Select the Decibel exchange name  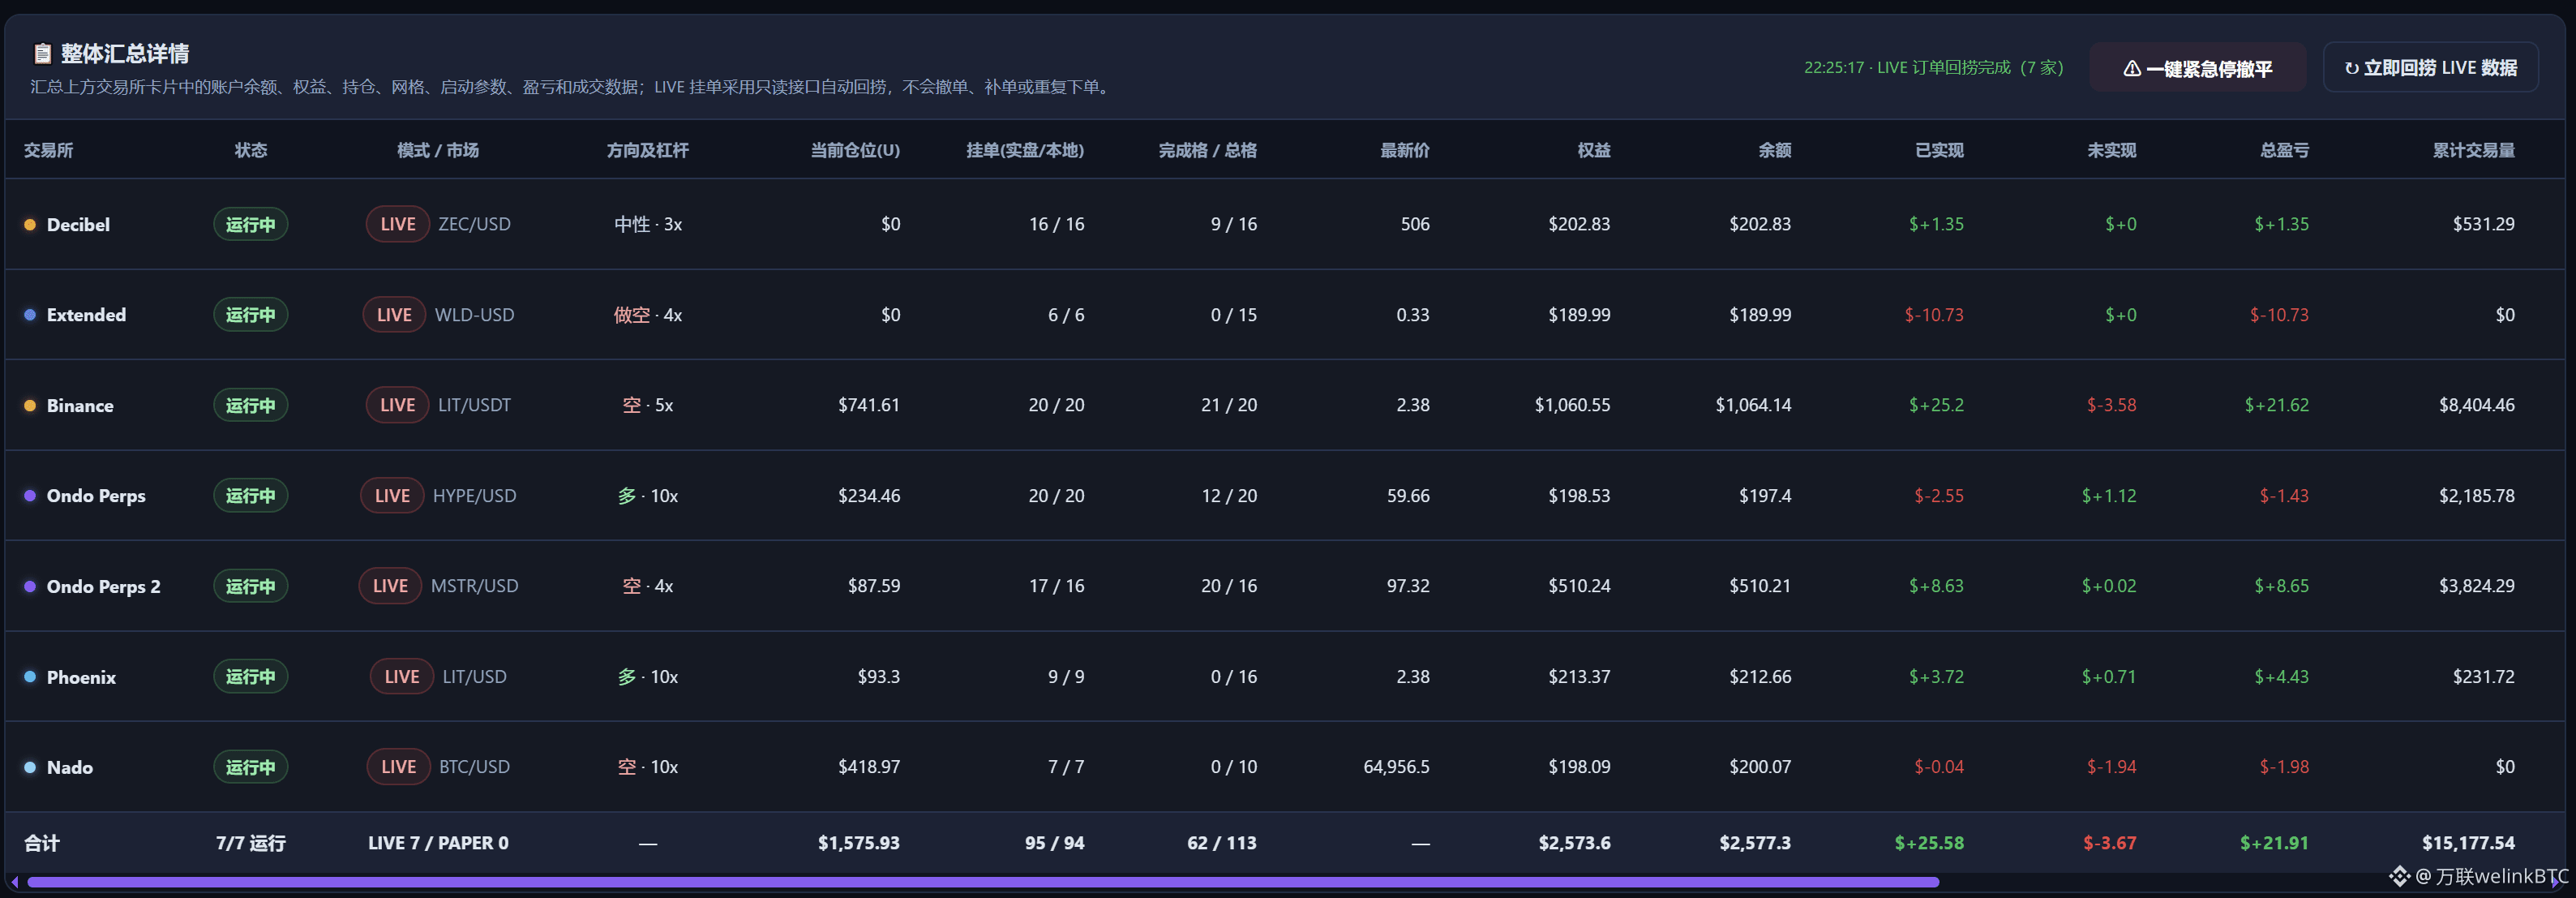click(78, 225)
